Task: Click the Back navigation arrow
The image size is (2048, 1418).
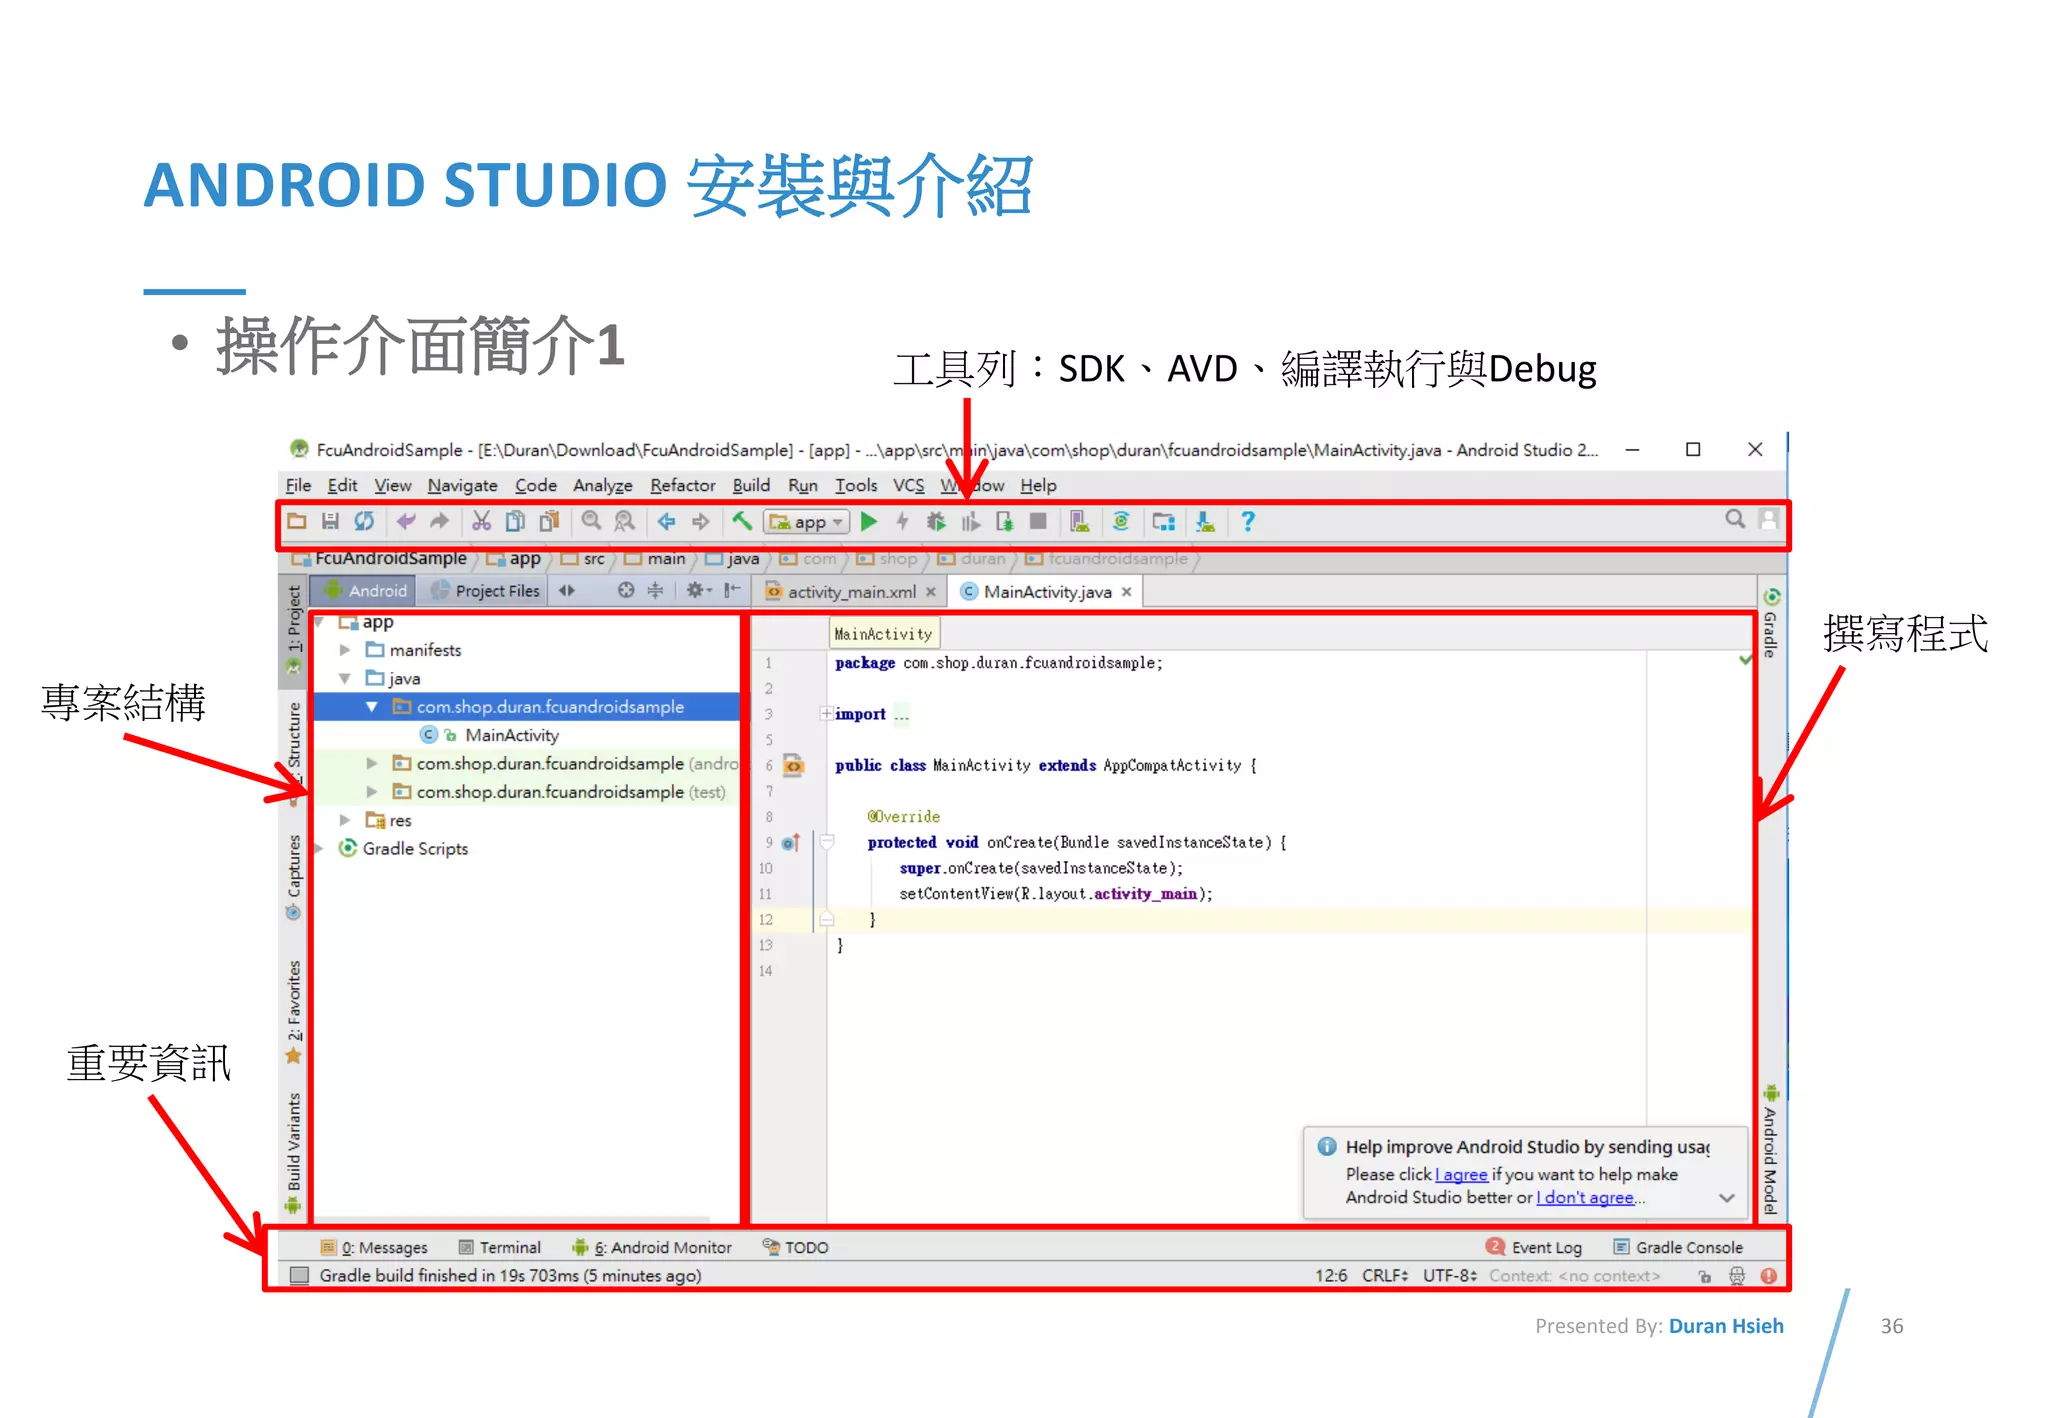Action: click(667, 521)
